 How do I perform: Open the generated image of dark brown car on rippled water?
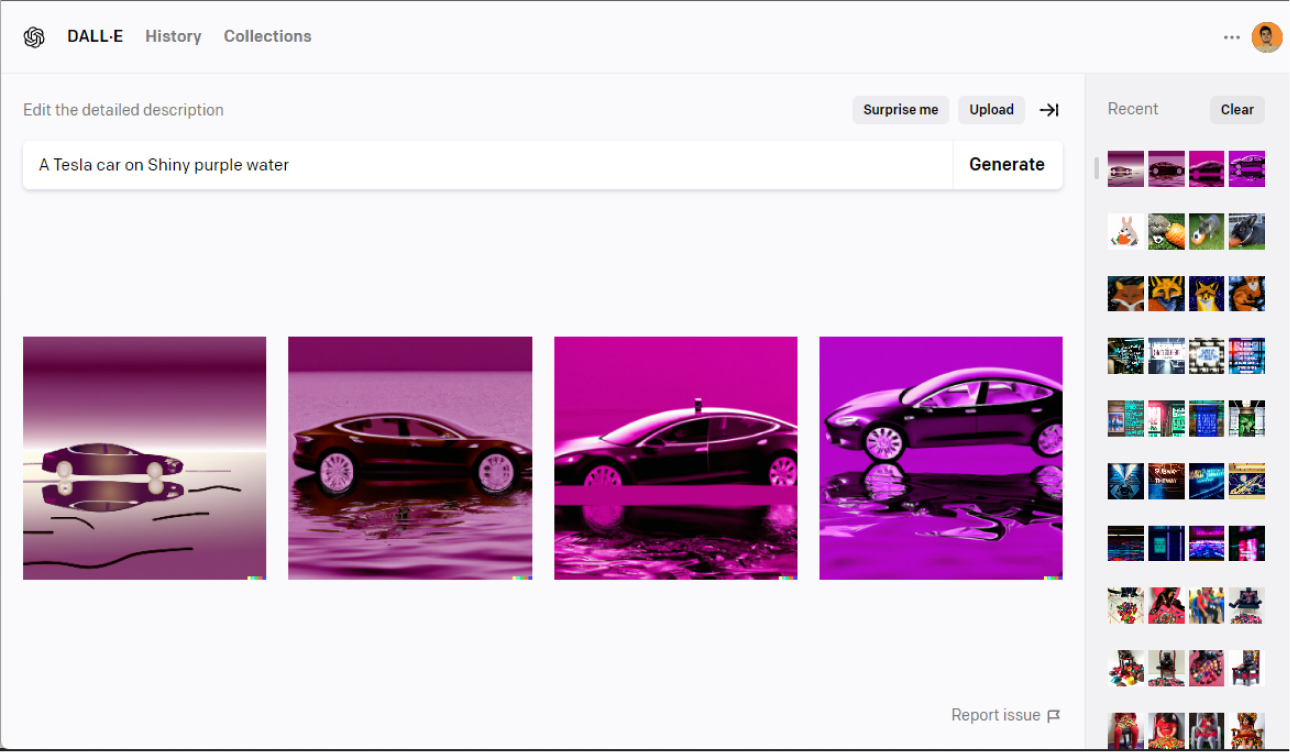(x=410, y=458)
